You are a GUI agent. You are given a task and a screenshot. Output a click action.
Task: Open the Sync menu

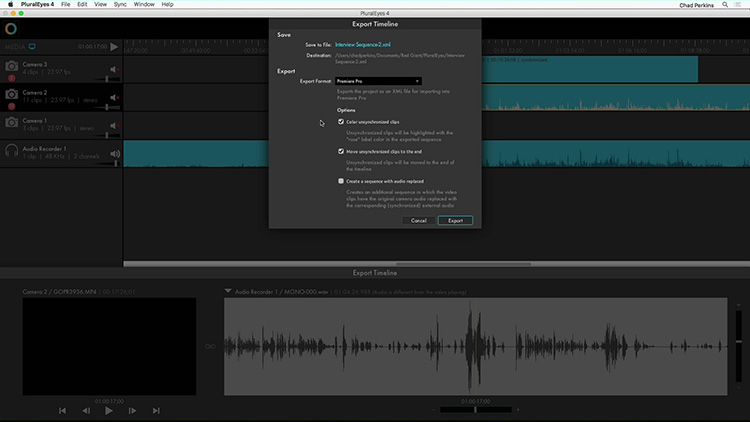pos(120,4)
